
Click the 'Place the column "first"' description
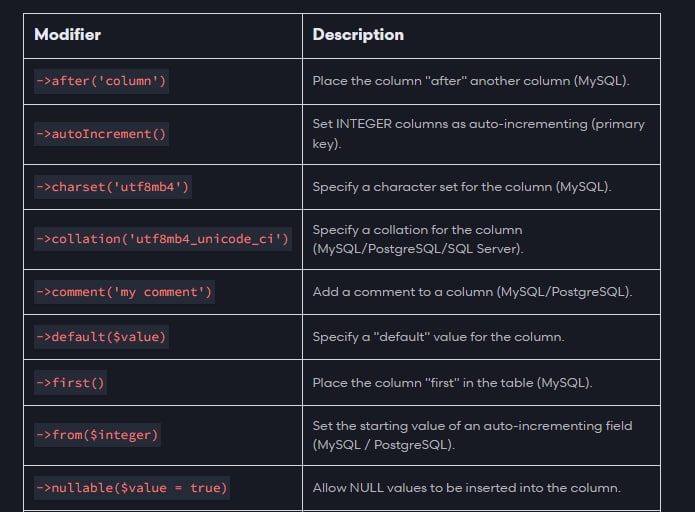pyautogui.click(x=452, y=383)
